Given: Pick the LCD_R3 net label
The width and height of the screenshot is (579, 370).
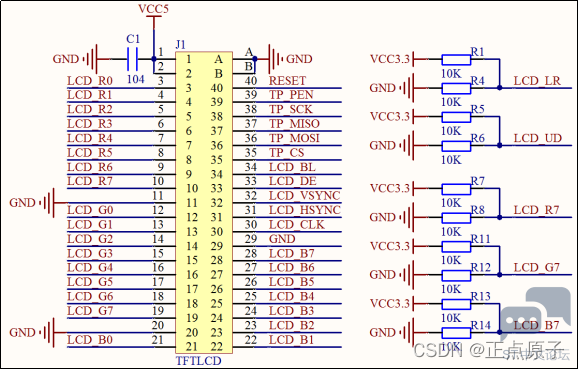Looking at the screenshot, I should click(90, 124).
